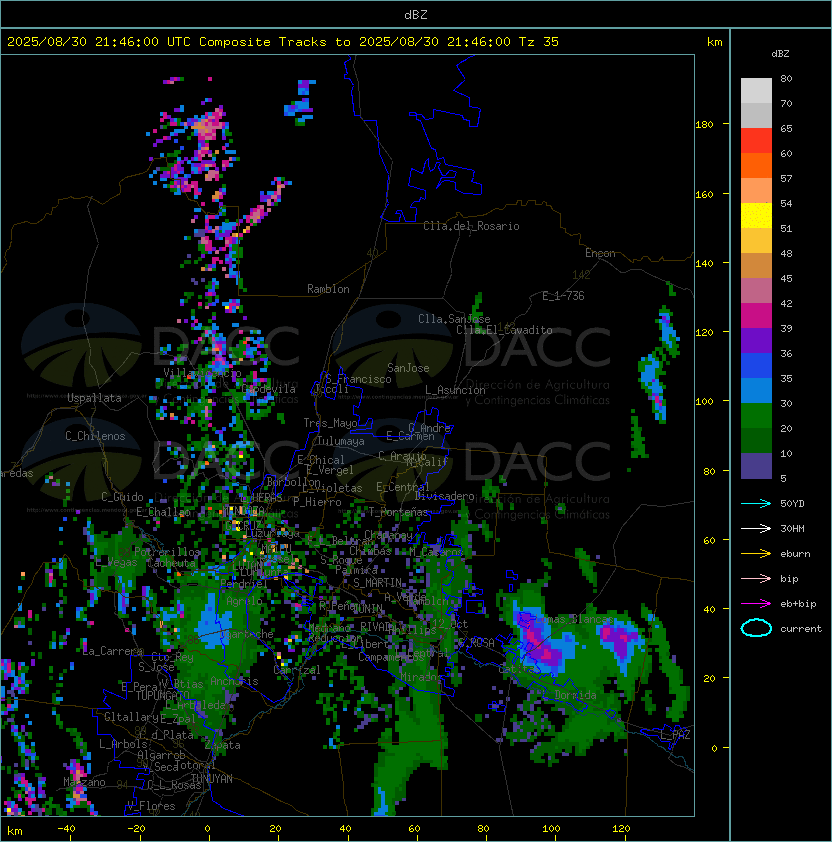
Task: Select the light gray 70-80 dBZ swatch
Action: [x=756, y=91]
